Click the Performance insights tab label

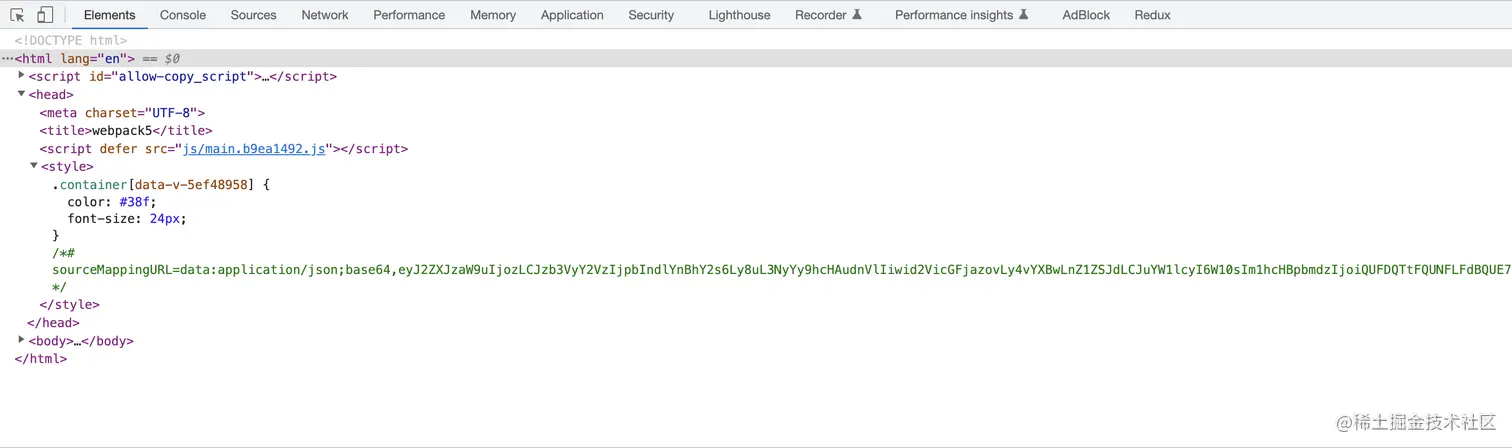point(954,15)
